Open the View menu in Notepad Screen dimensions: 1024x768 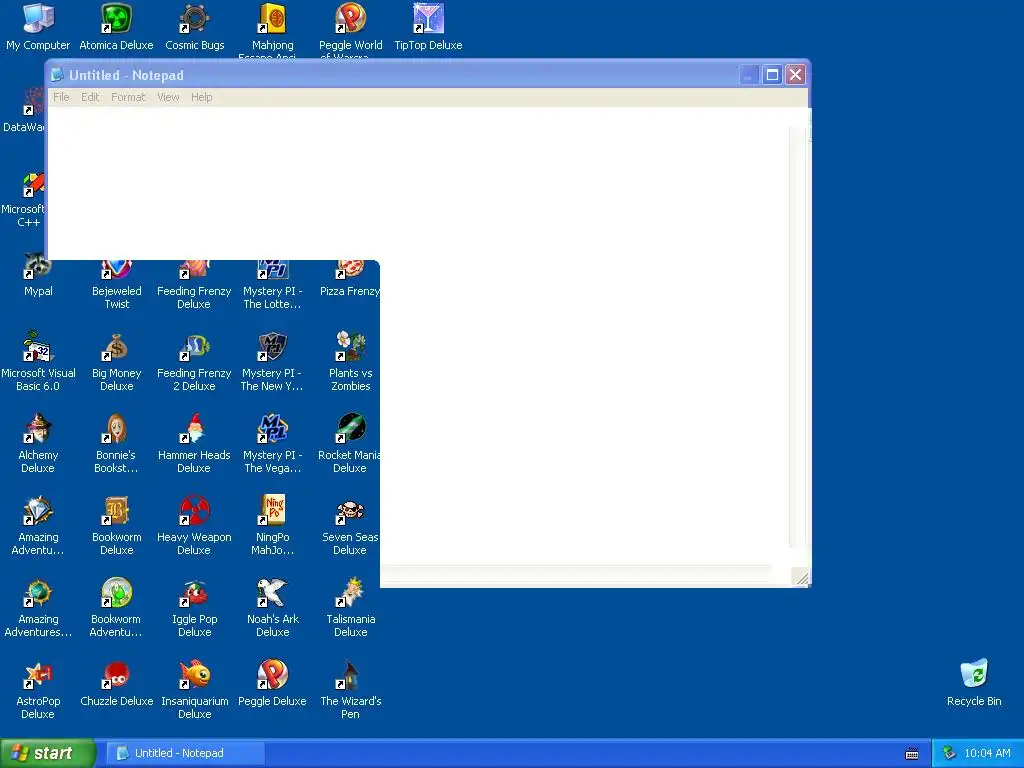(x=168, y=97)
